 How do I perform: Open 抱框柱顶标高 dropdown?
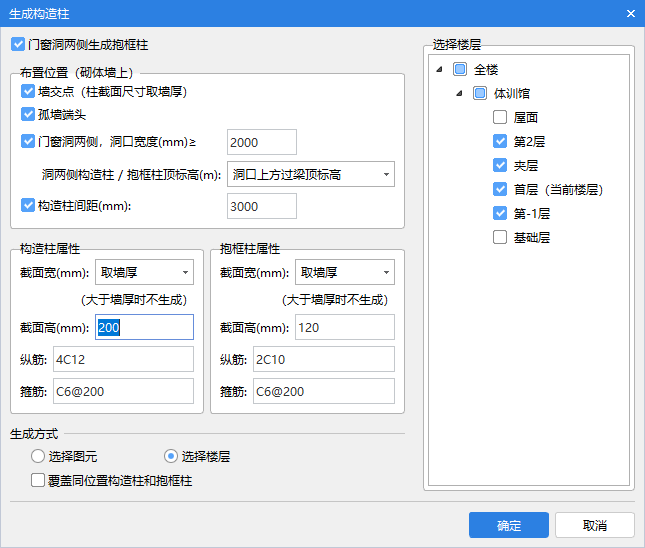311,174
